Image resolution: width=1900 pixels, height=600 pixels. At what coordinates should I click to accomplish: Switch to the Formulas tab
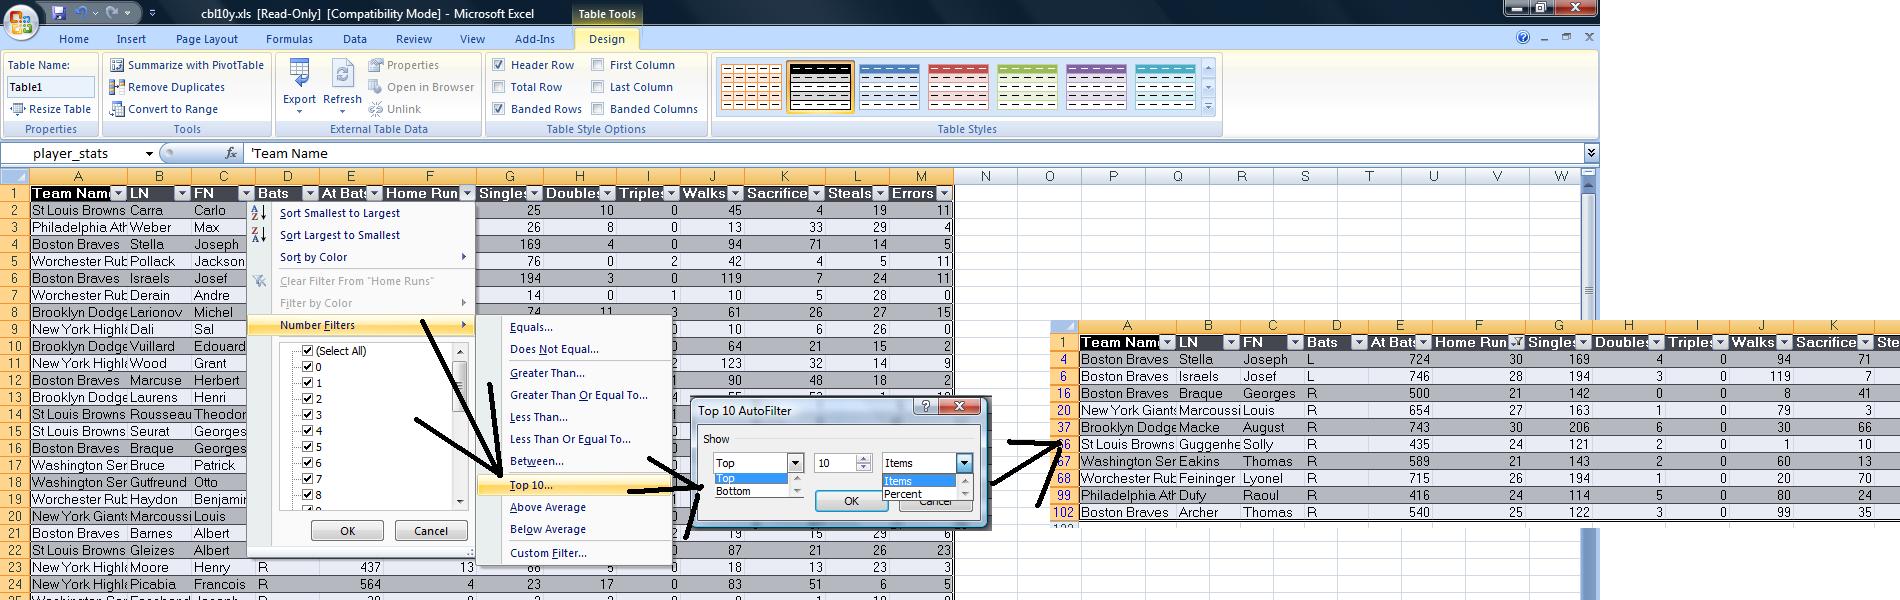pyautogui.click(x=289, y=39)
